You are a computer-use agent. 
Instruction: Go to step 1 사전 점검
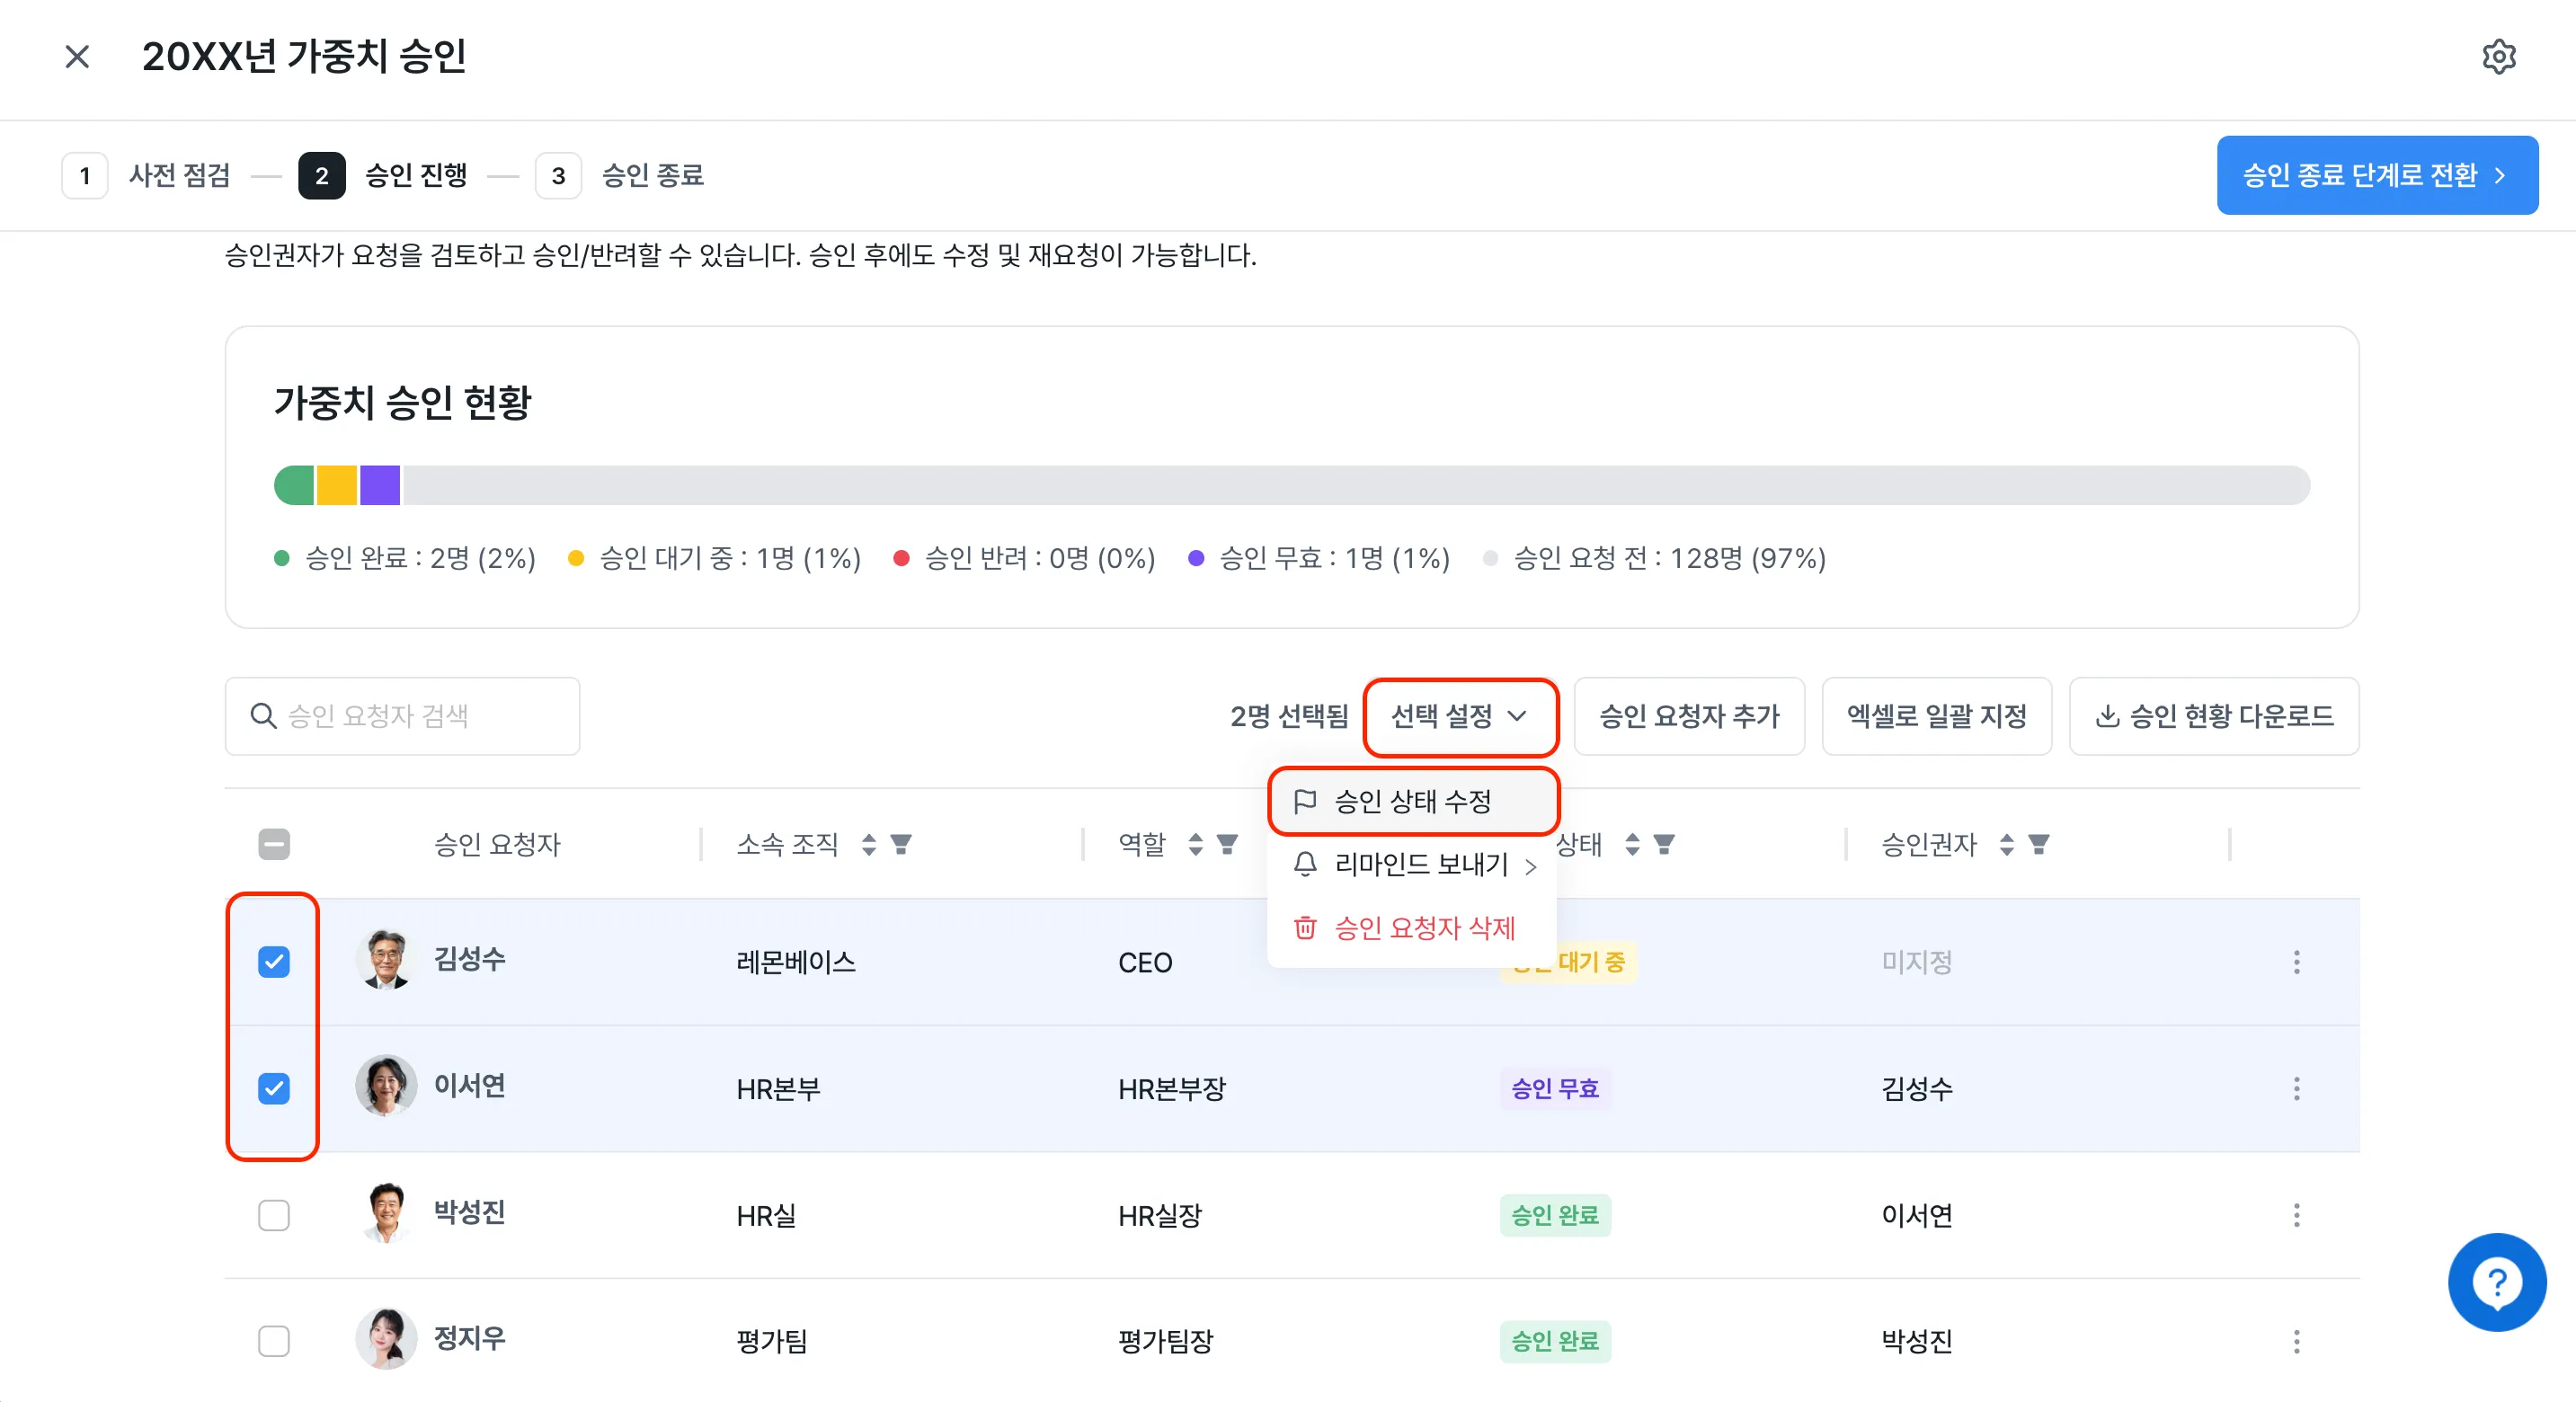point(146,176)
